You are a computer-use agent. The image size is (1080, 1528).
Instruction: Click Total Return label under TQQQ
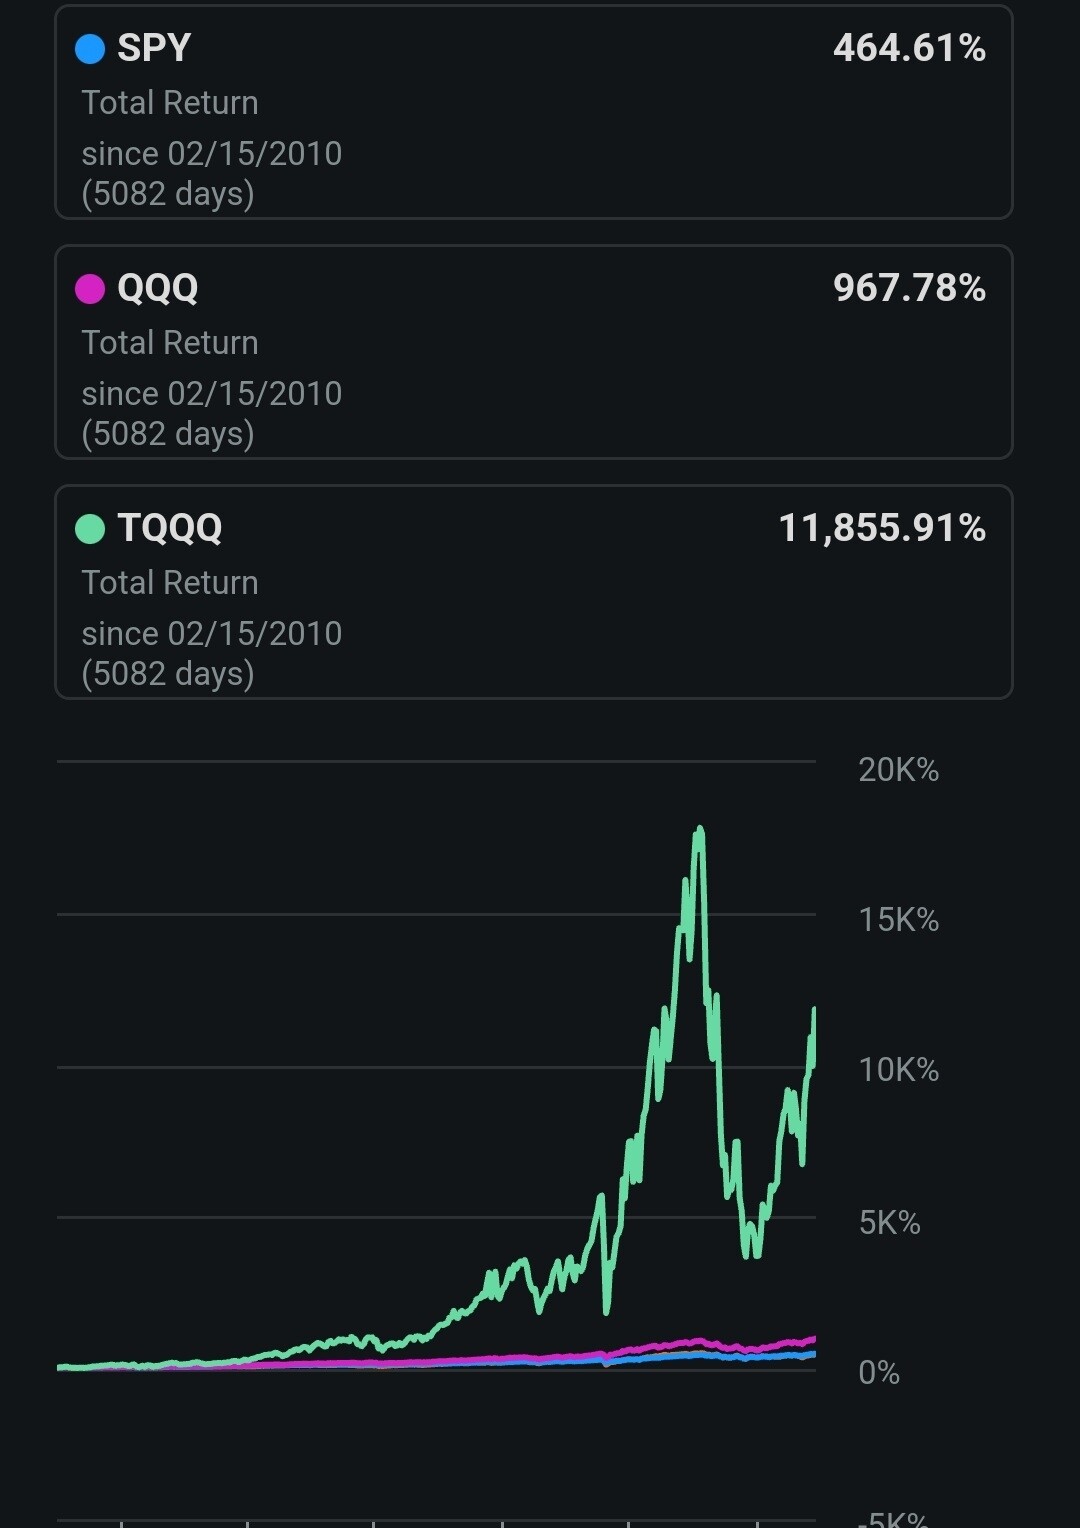point(170,583)
